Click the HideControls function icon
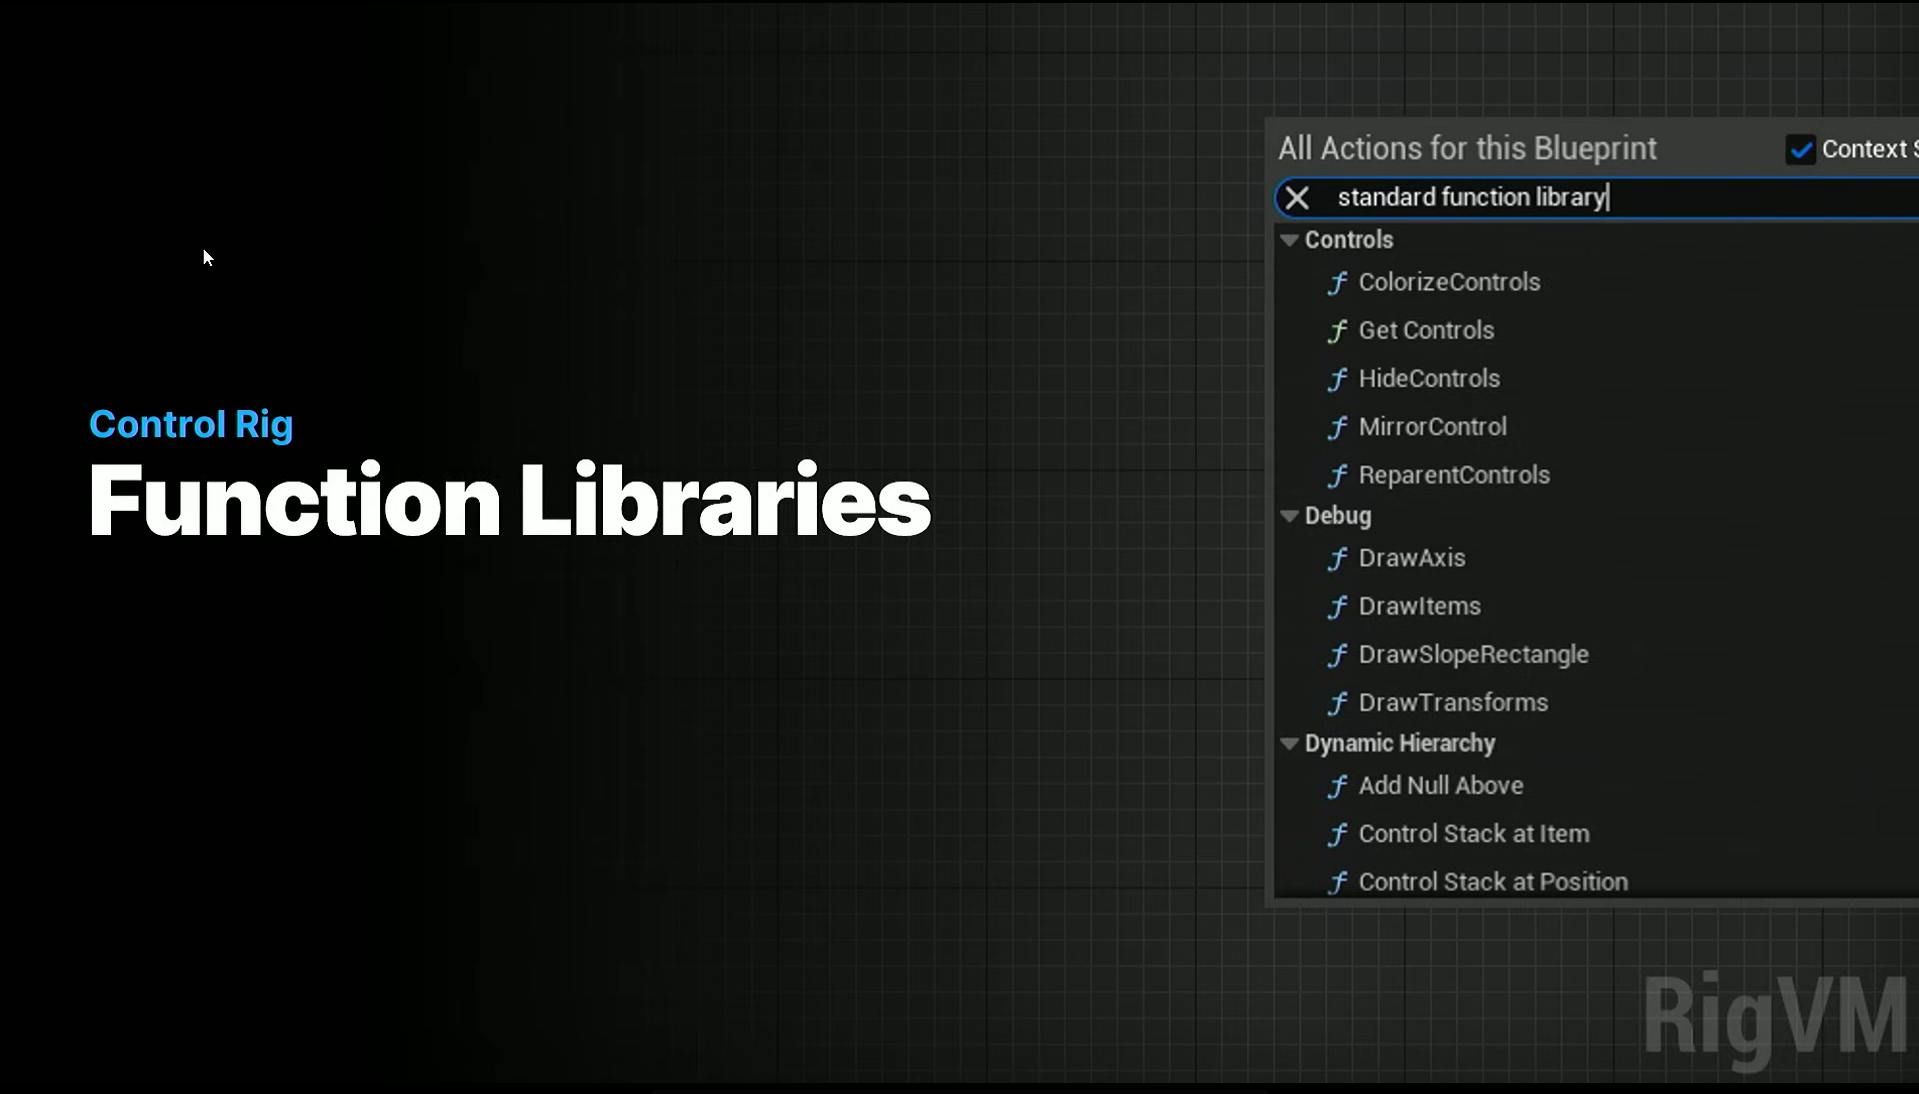This screenshot has height=1094, width=1919. coord(1337,379)
